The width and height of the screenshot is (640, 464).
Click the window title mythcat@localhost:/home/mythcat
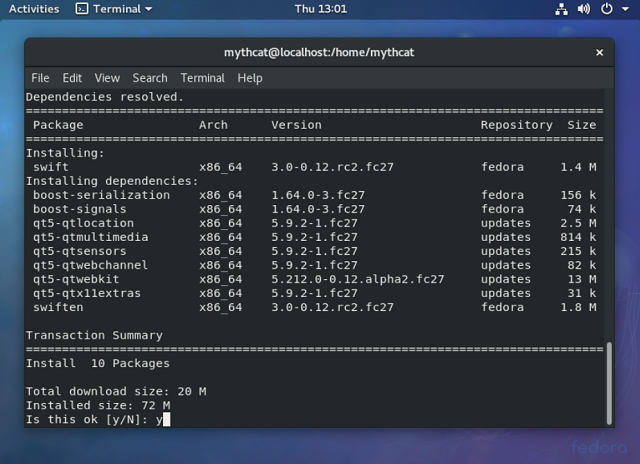click(x=319, y=52)
